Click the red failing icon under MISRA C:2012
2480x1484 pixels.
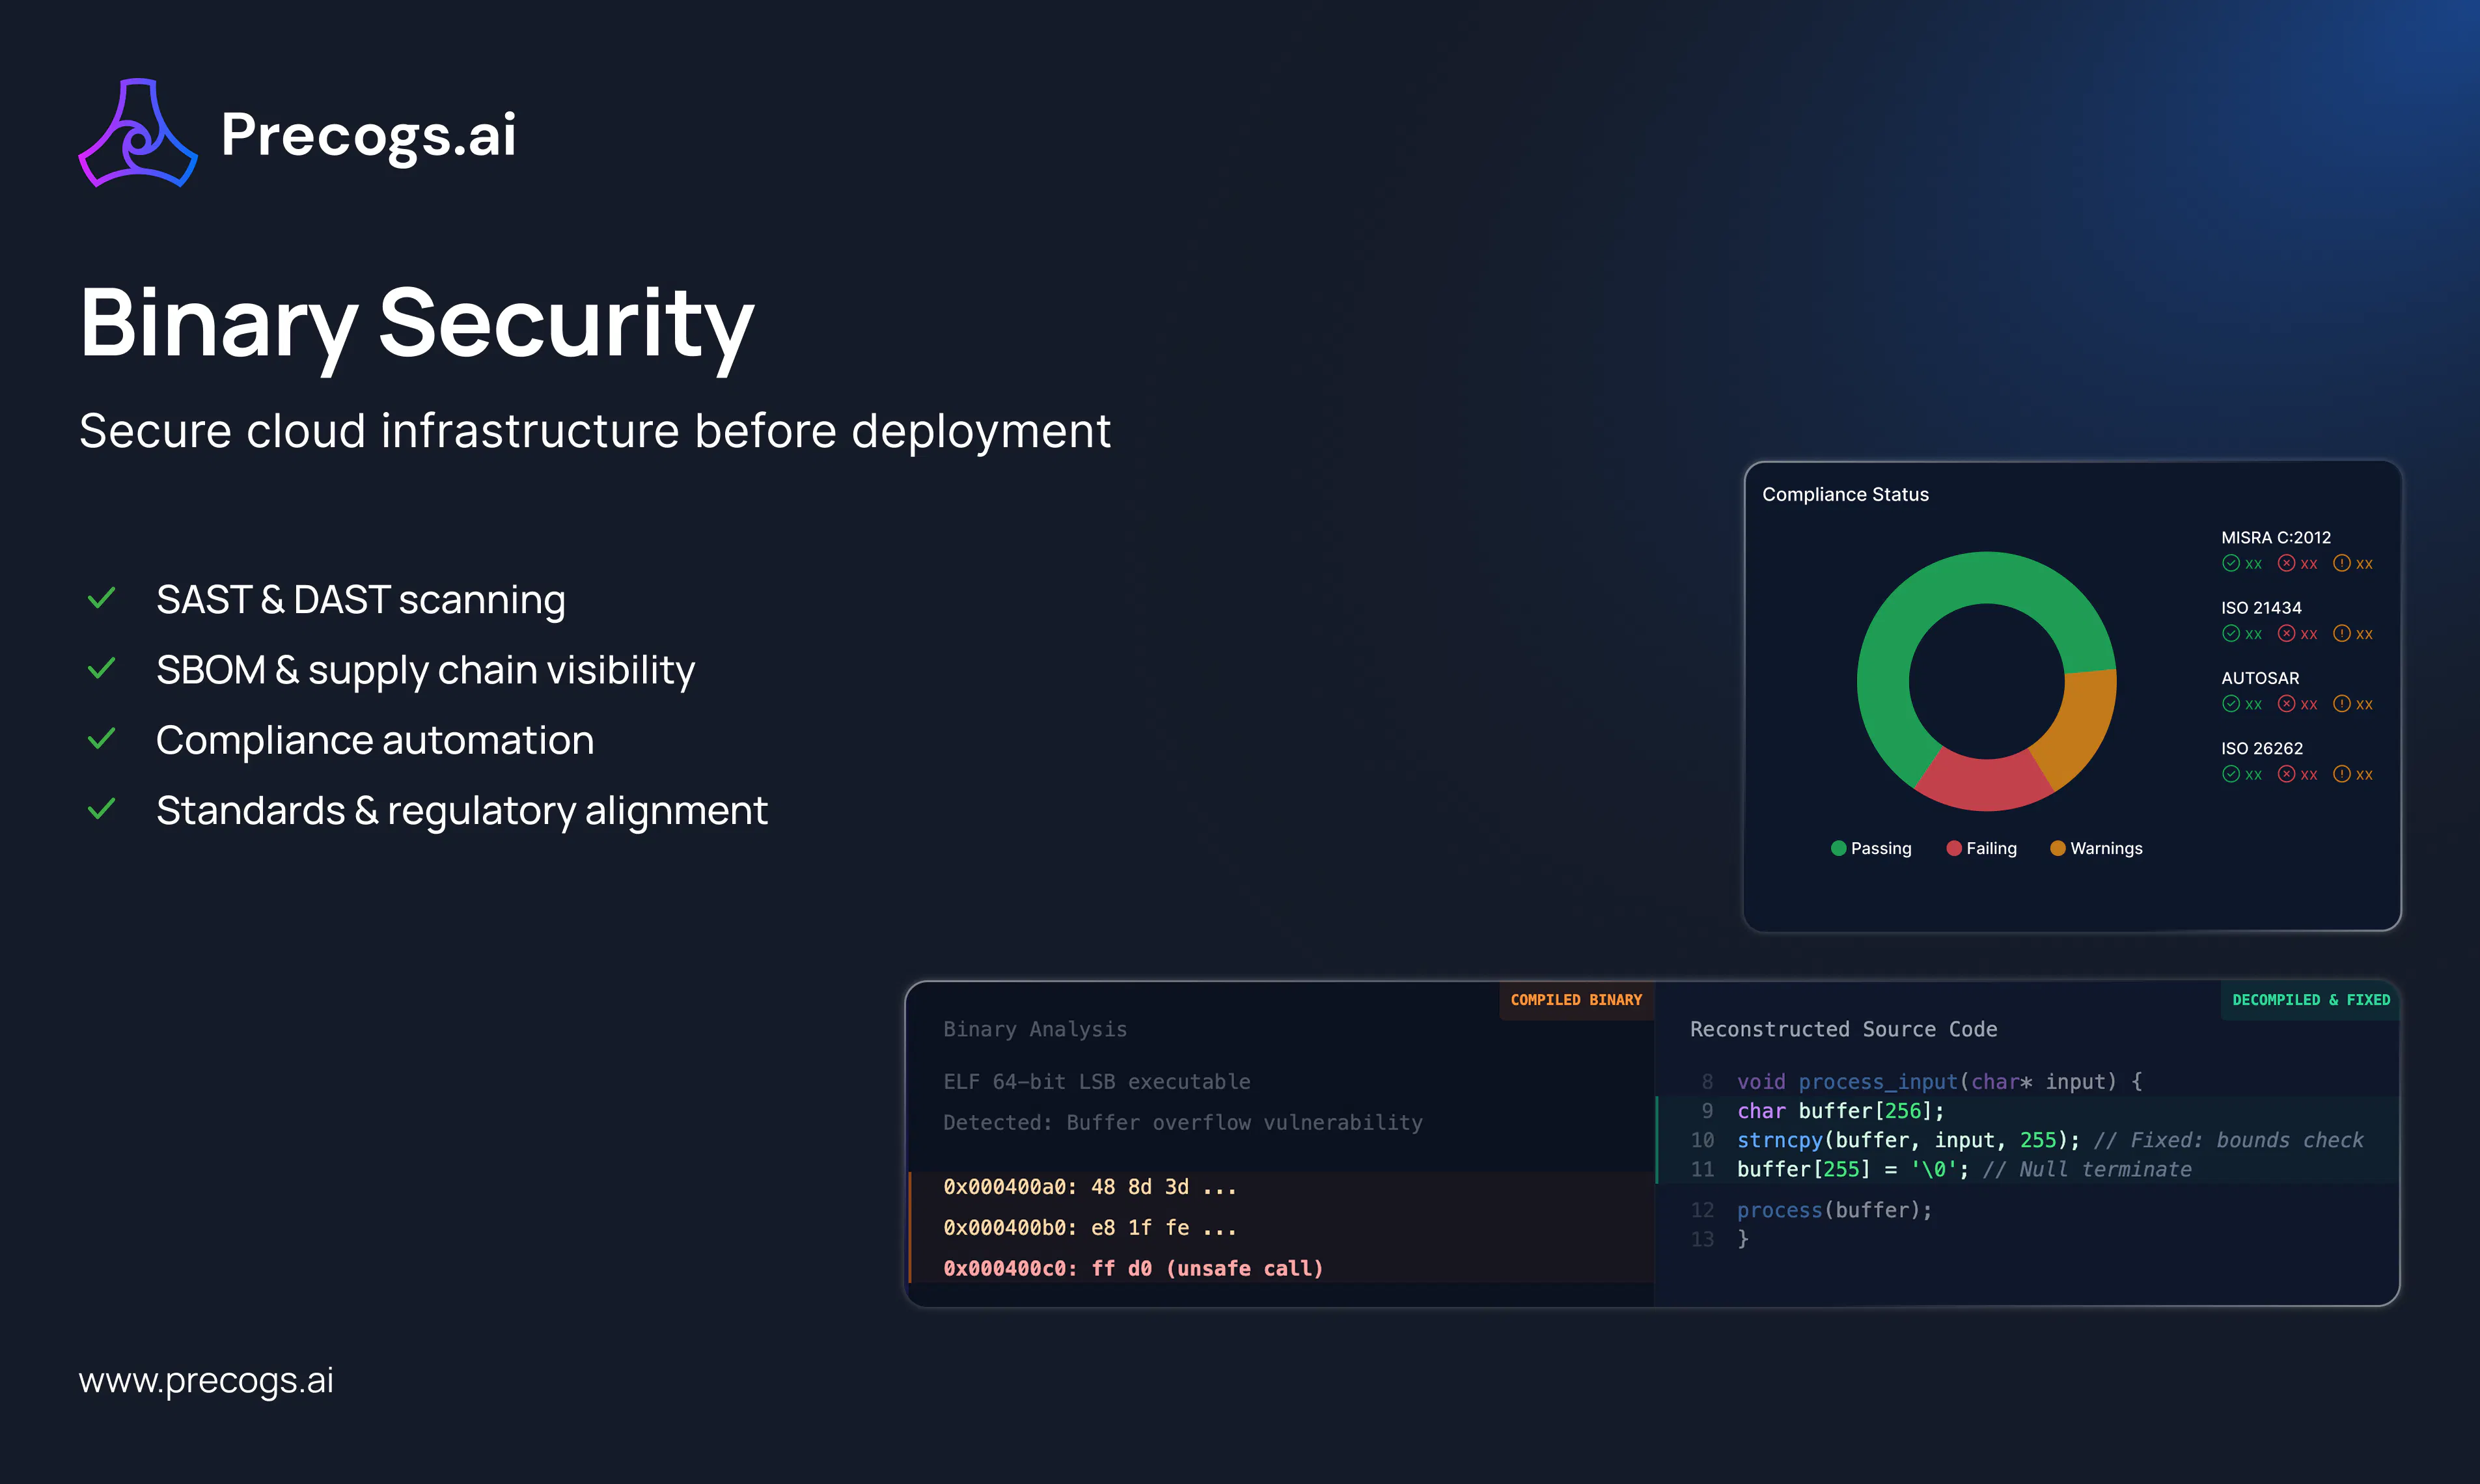click(x=2286, y=563)
